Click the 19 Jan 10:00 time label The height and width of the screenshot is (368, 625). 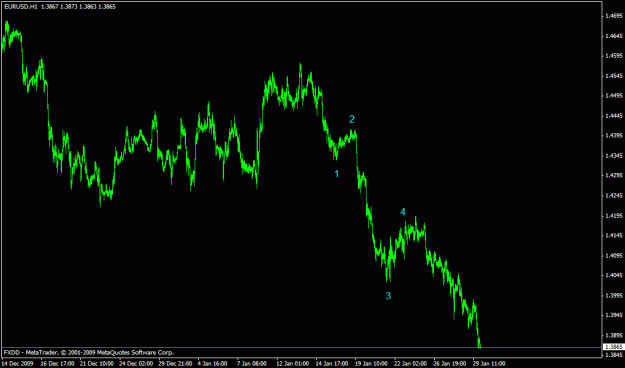(x=372, y=364)
